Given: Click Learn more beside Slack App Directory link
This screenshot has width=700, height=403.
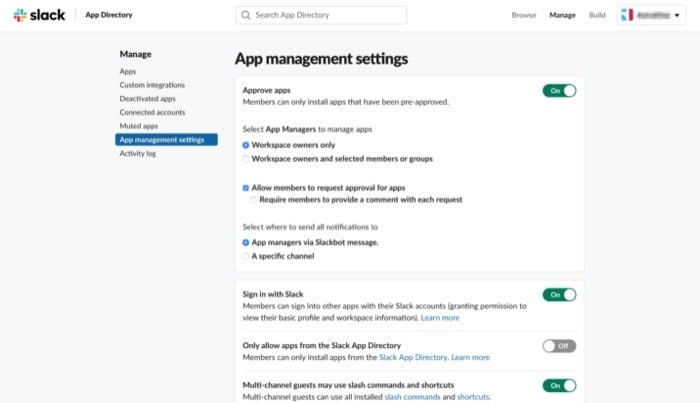Looking at the screenshot, I should pos(470,357).
